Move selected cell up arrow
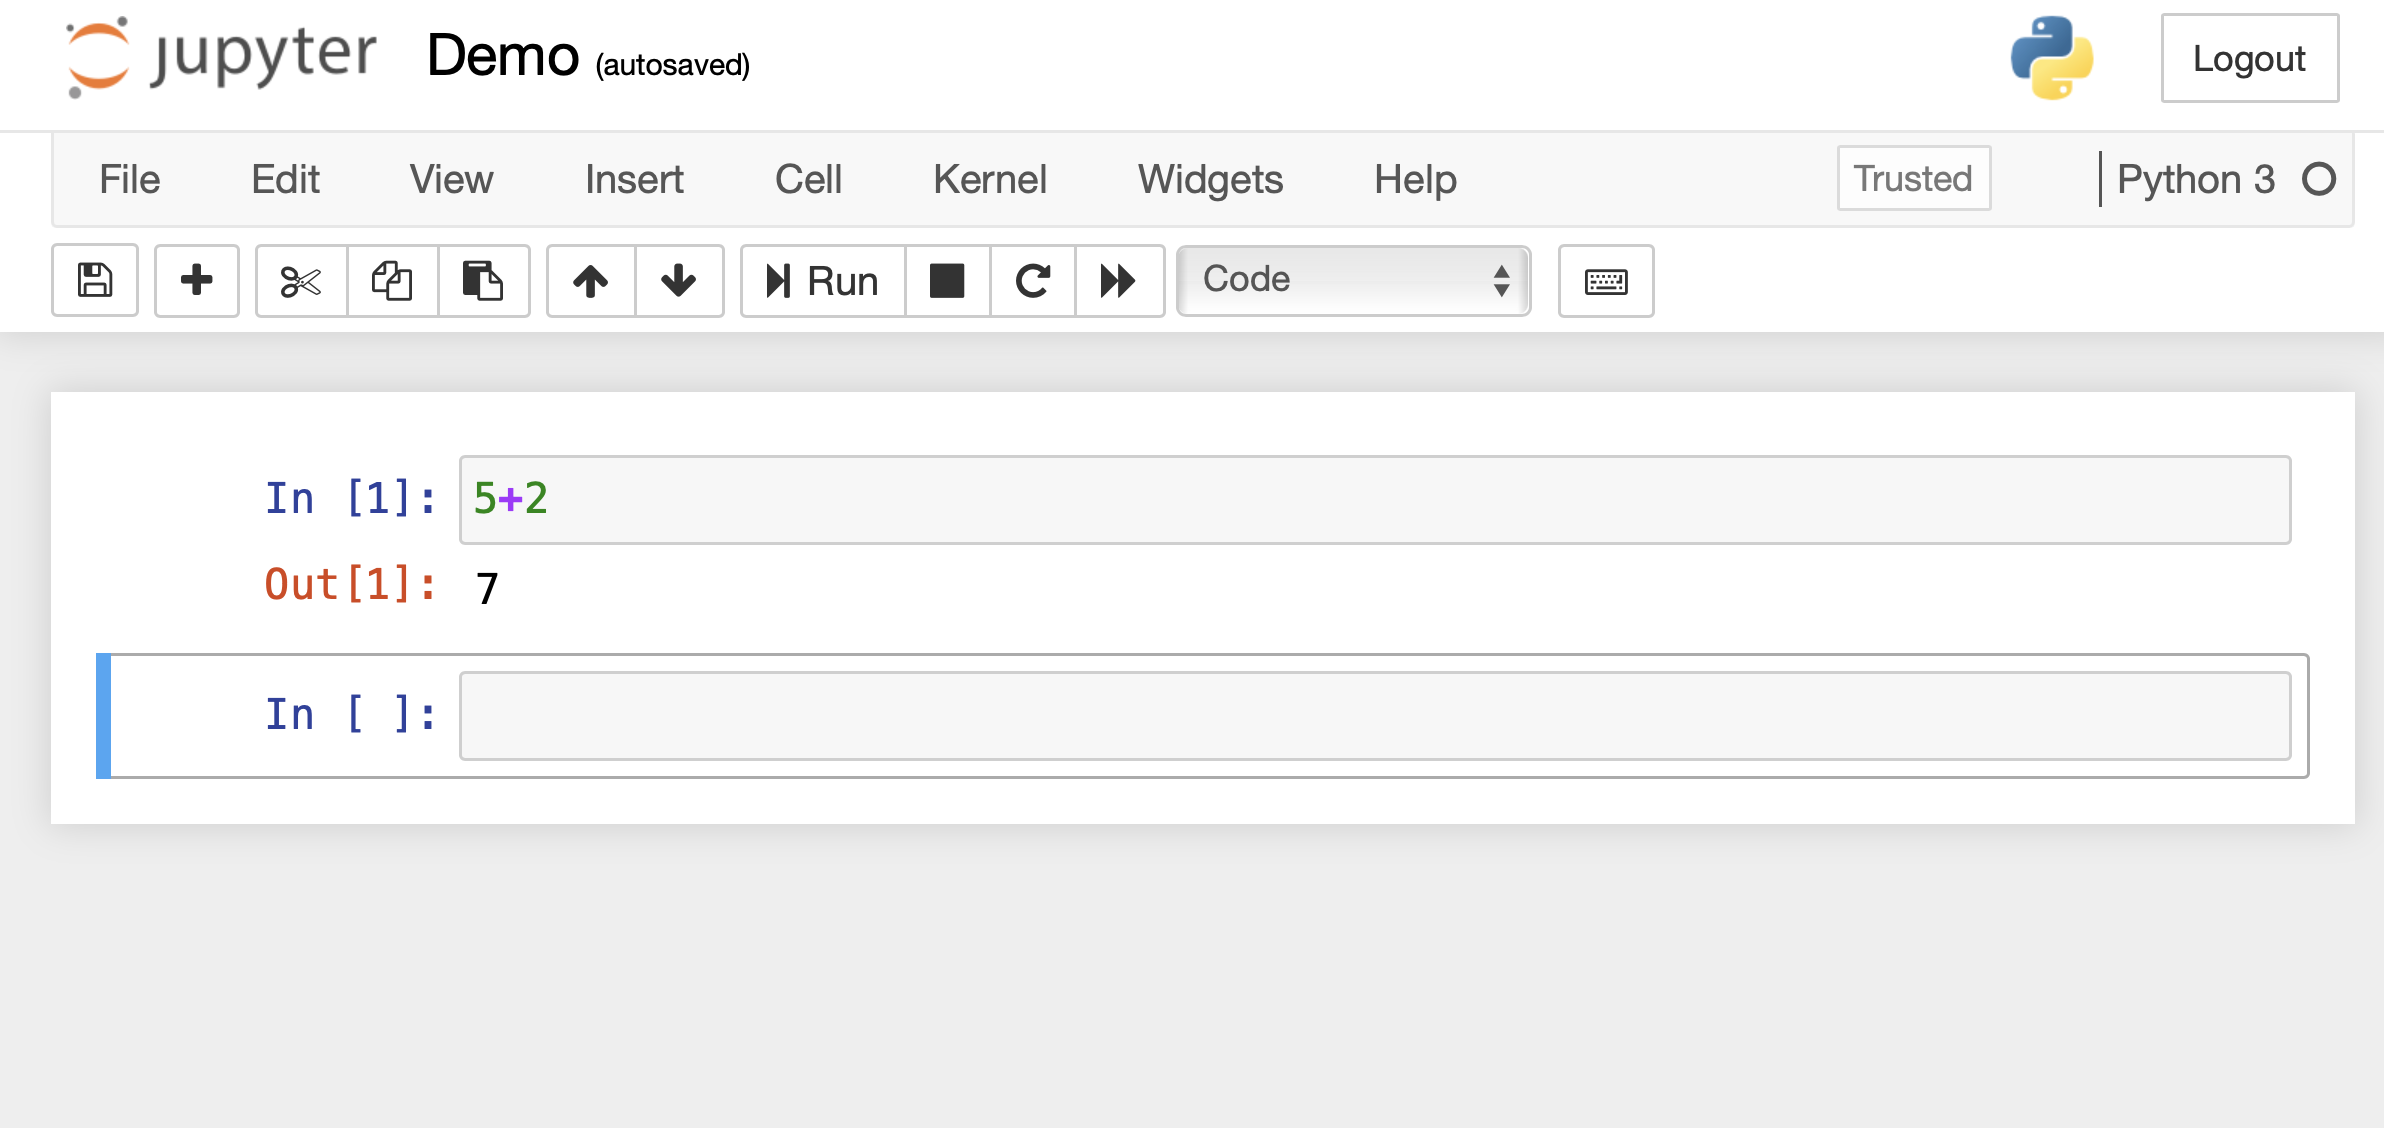 point(591,280)
